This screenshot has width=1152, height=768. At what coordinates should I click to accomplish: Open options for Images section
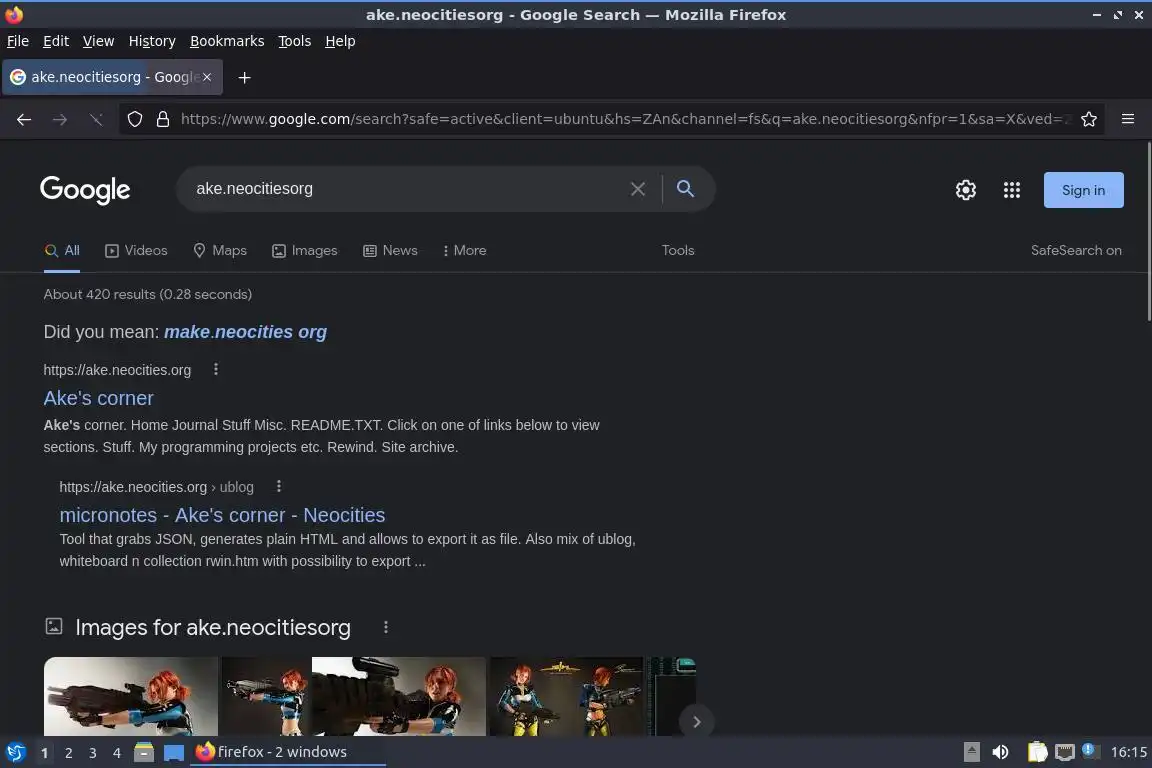(386, 627)
